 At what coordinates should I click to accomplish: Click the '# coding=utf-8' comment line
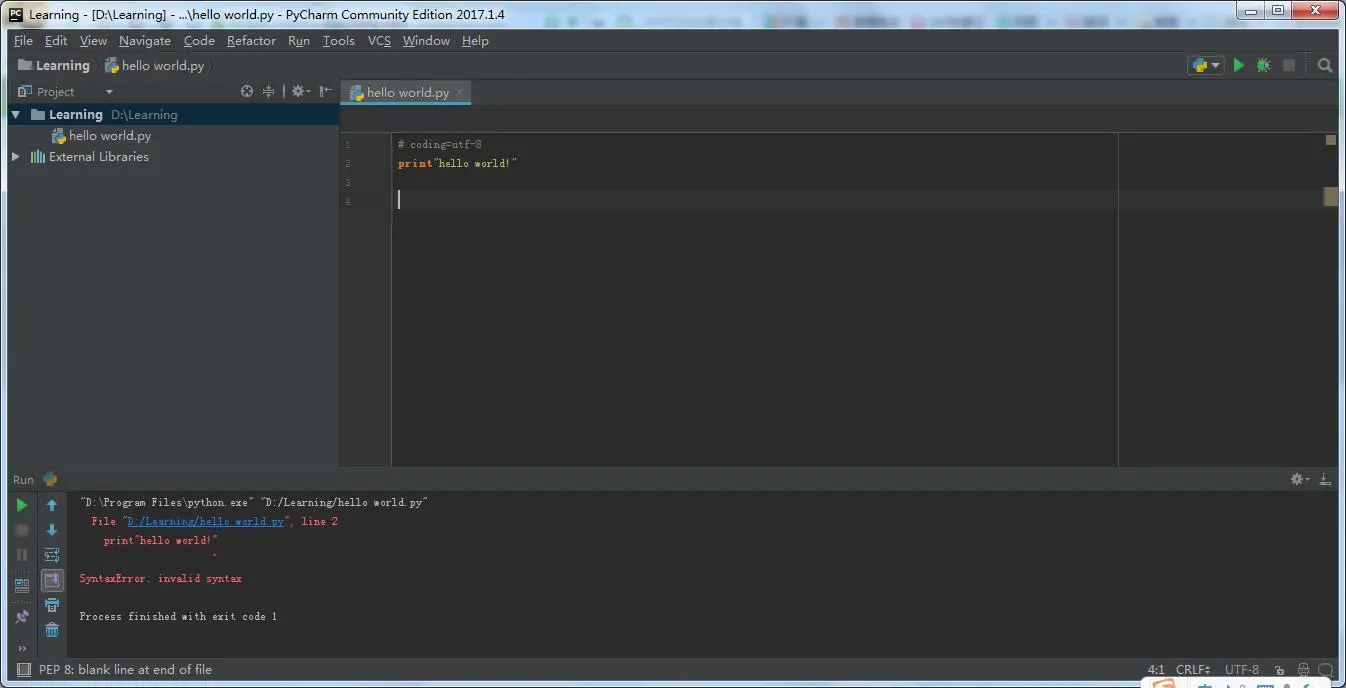point(439,144)
